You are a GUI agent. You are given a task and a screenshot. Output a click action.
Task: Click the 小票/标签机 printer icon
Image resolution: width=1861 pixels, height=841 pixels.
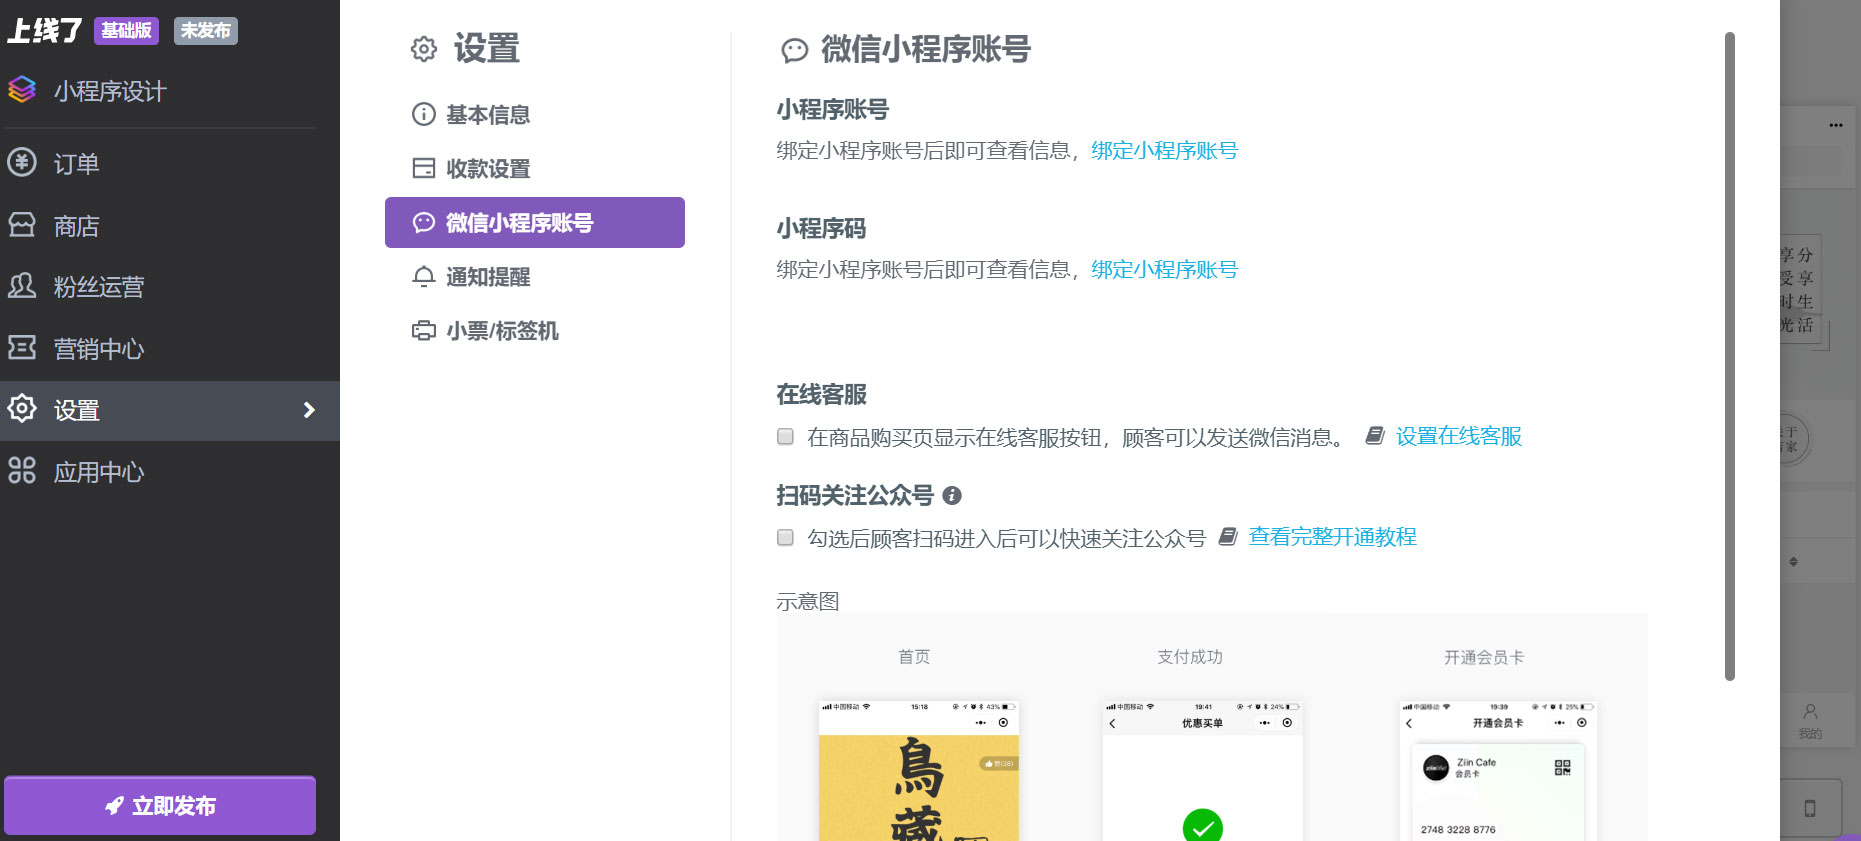click(424, 330)
